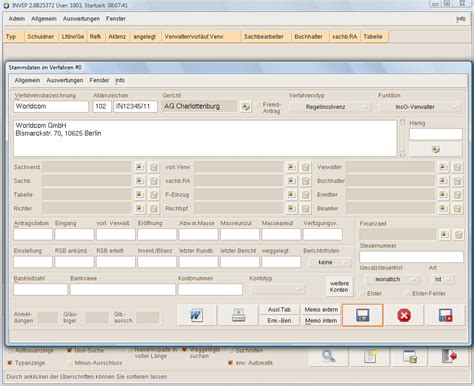Image resolution: width=474 pixels, height=386 pixels.
Task: Click the delete icon in Sachverst. row
Action: click(x=154, y=167)
